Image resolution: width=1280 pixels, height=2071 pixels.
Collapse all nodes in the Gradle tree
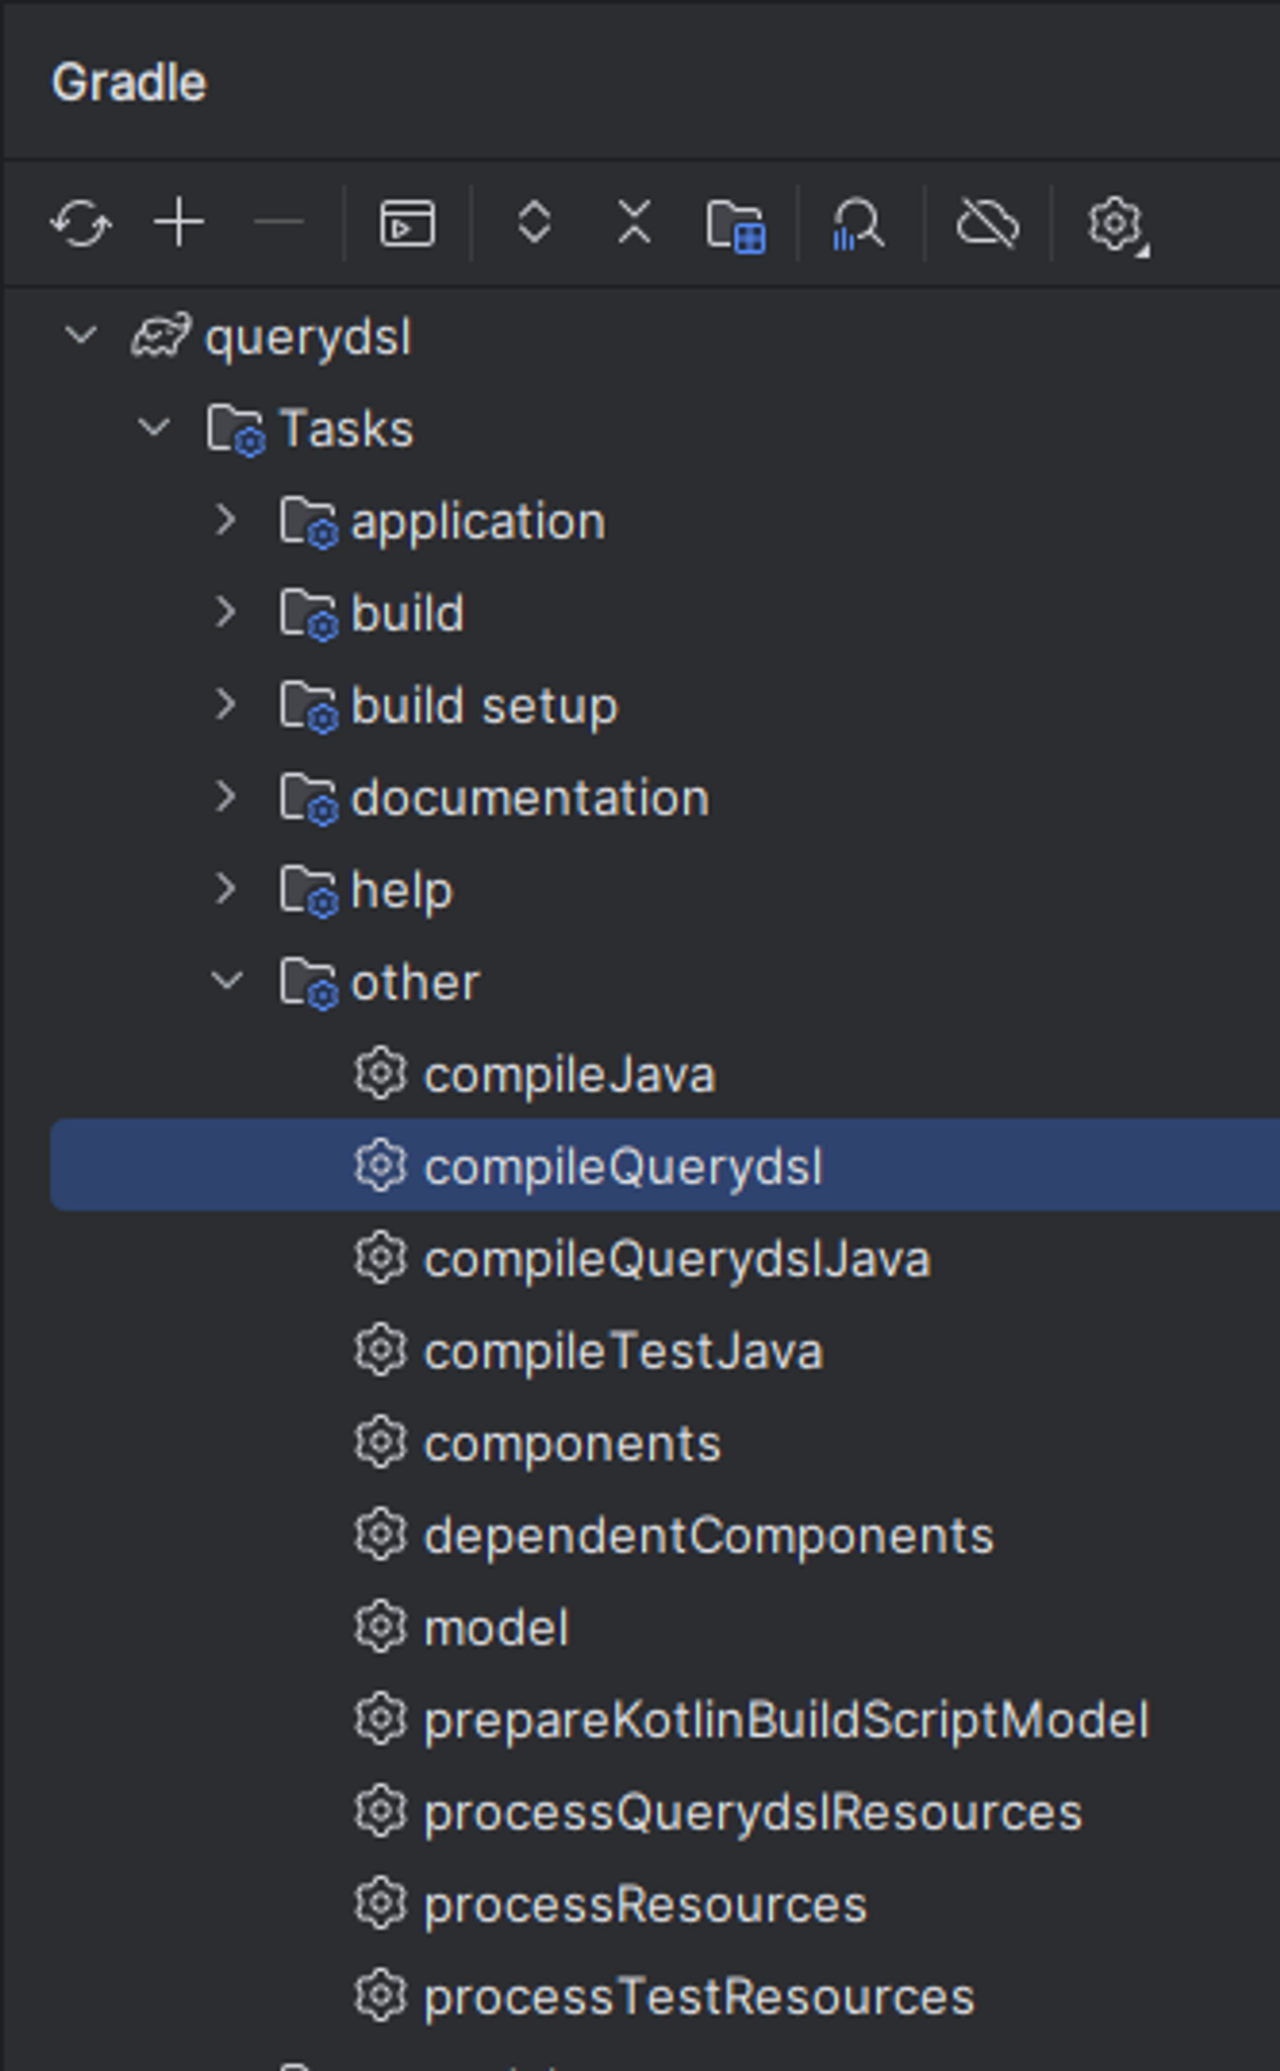(635, 222)
